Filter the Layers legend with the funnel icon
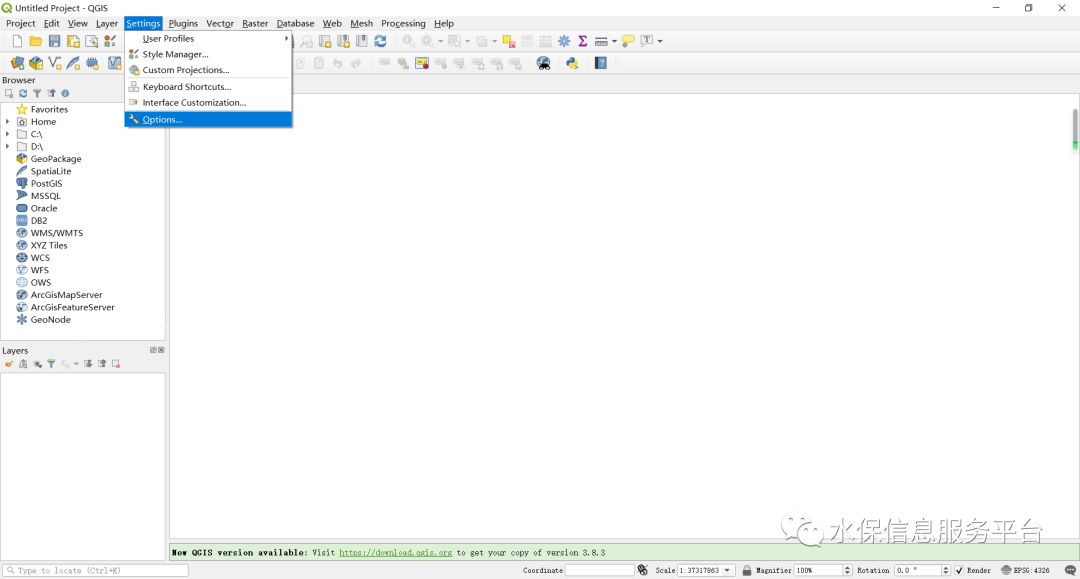1080x579 pixels. (x=51, y=364)
